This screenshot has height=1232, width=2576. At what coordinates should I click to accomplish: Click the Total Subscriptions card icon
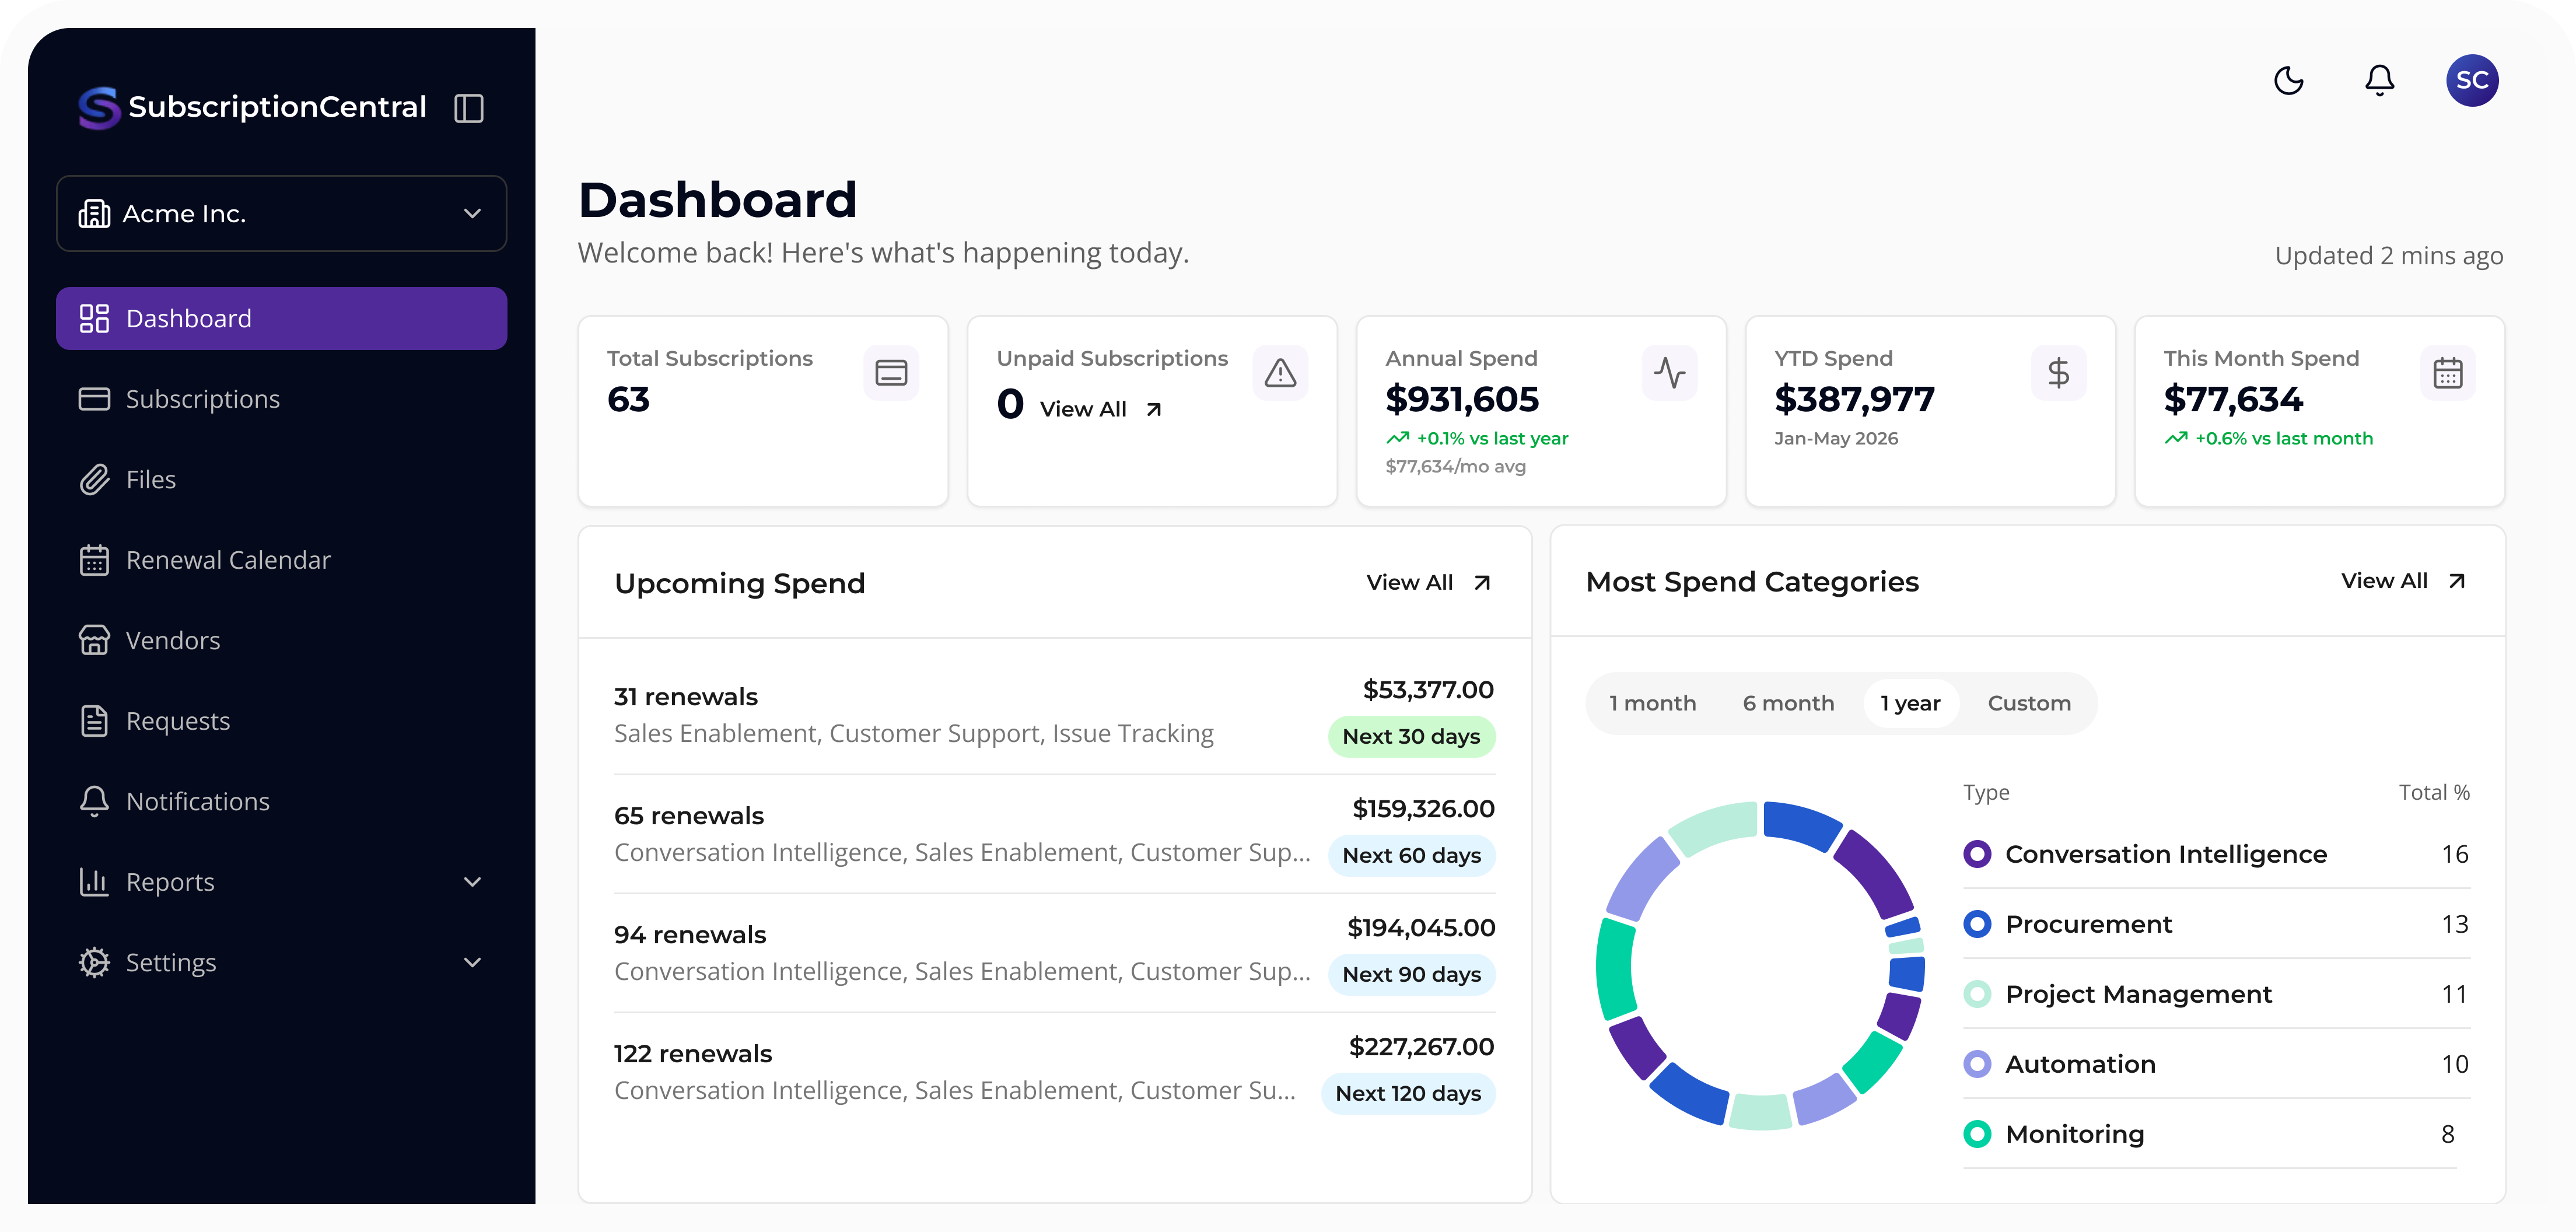[x=890, y=373]
